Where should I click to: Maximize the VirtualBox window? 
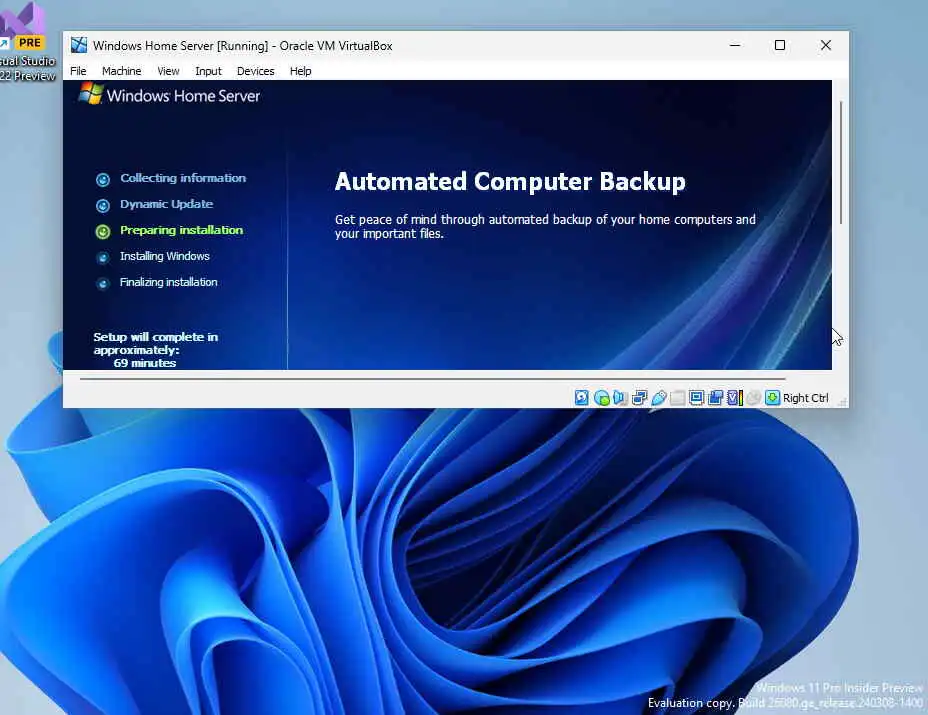pyautogui.click(x=780, y=45)
